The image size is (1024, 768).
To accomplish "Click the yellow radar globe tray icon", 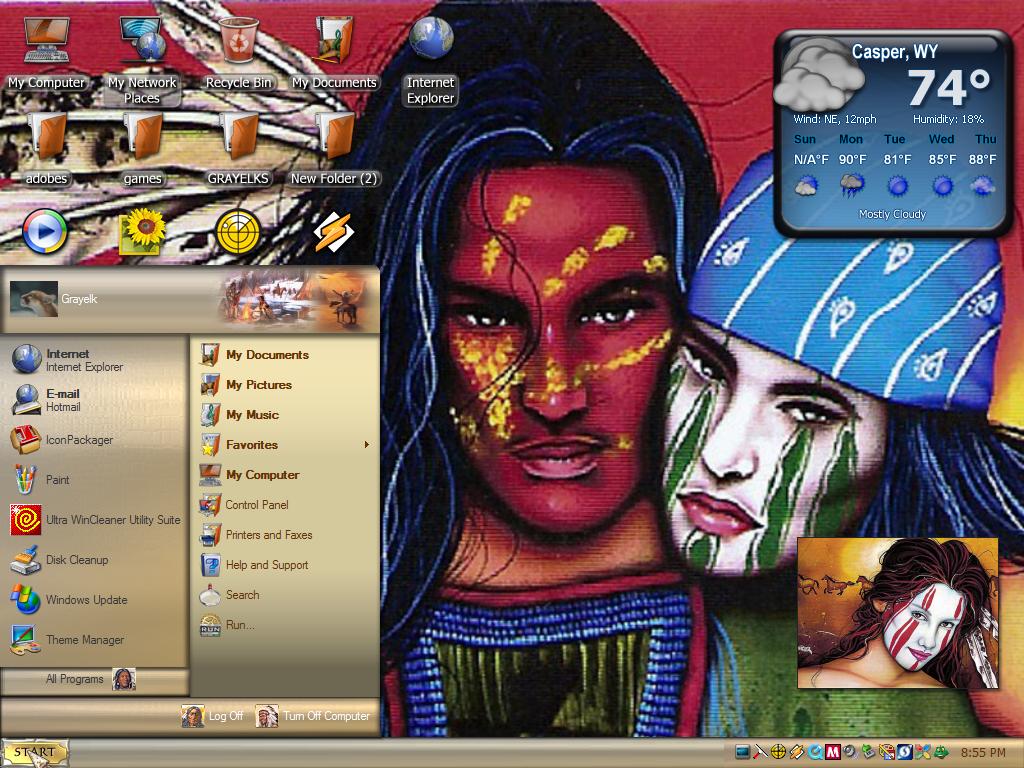I will pos(778,752).
